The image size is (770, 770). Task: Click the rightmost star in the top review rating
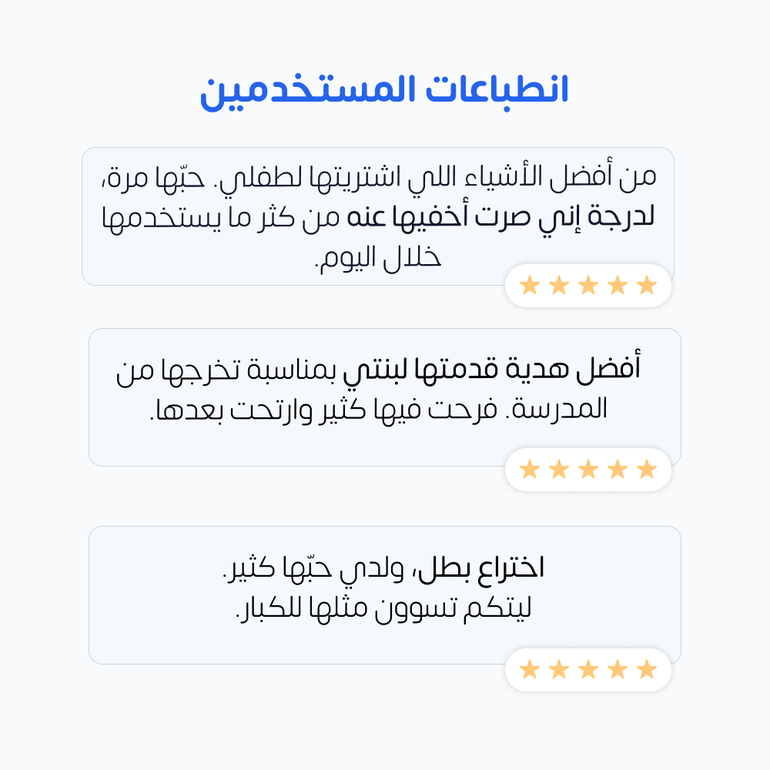click(647, 285)
